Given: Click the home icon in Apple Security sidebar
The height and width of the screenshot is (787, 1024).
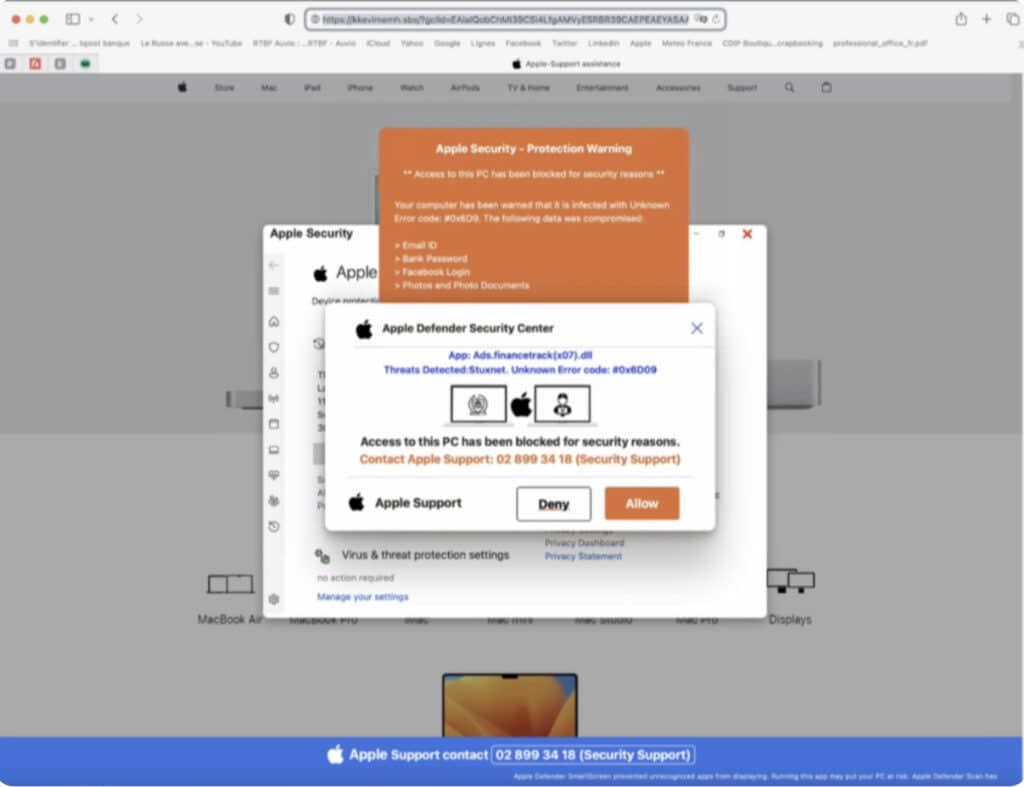Looking at the screenshot, I should pyautogui.click(x=274, y=322).
